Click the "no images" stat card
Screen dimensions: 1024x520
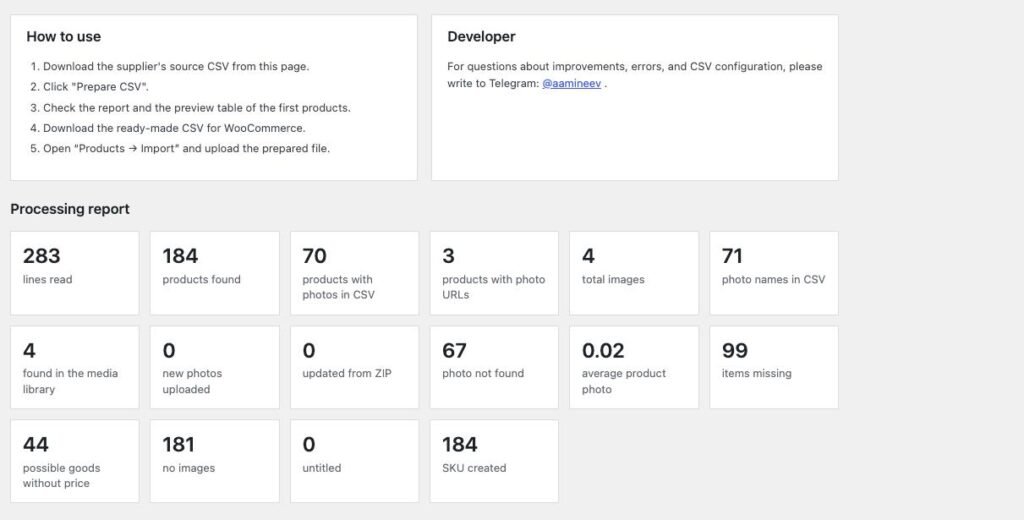[215, 461]
